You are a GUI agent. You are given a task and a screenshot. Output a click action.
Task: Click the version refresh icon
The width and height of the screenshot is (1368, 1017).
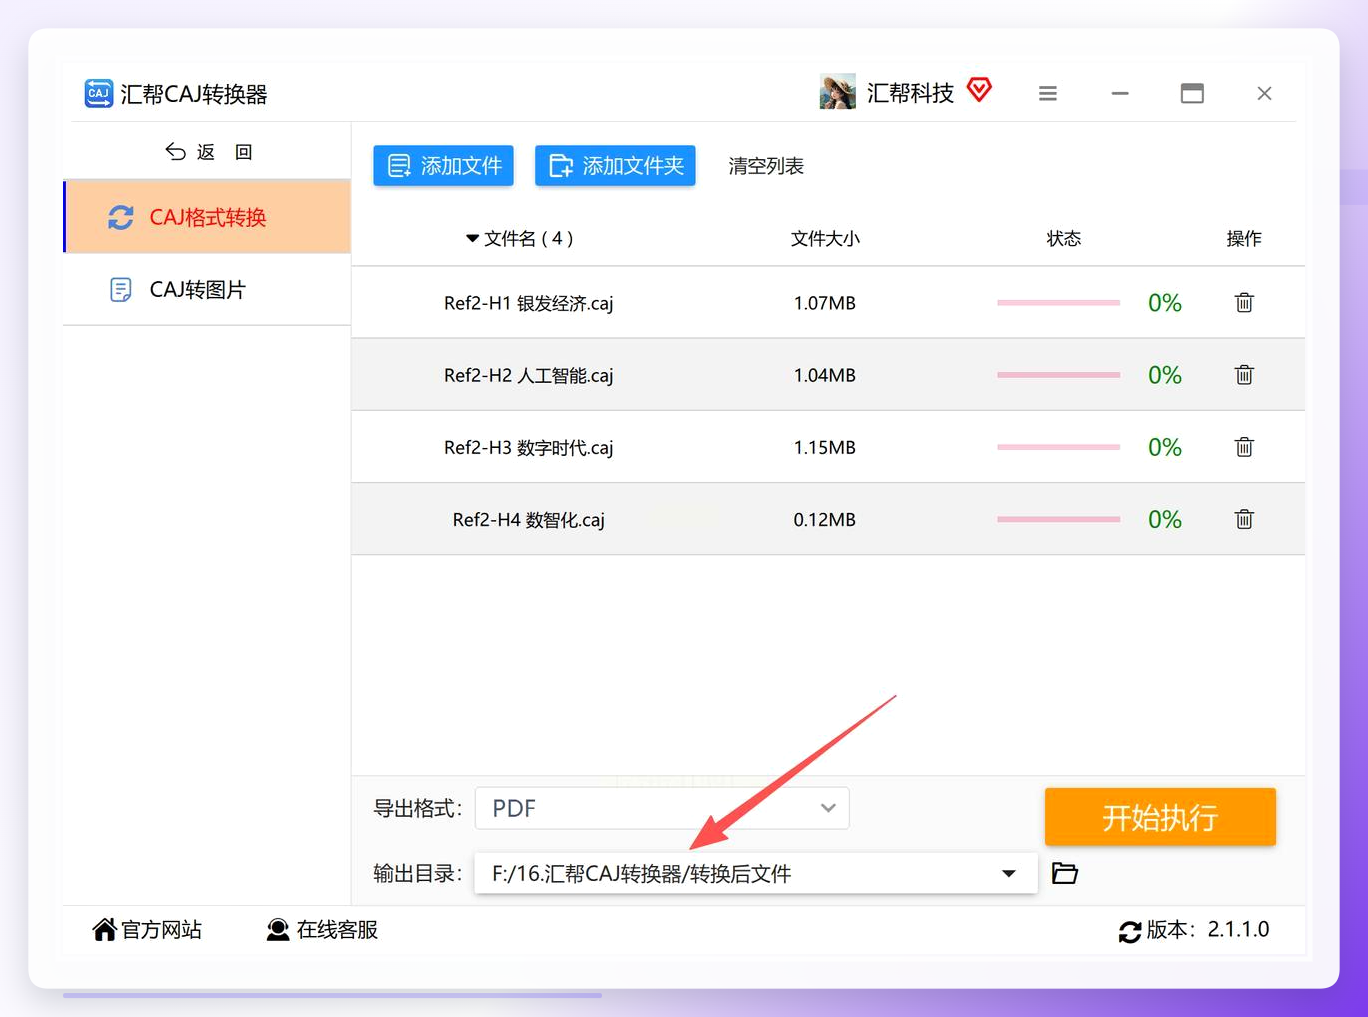(1130, 931)
